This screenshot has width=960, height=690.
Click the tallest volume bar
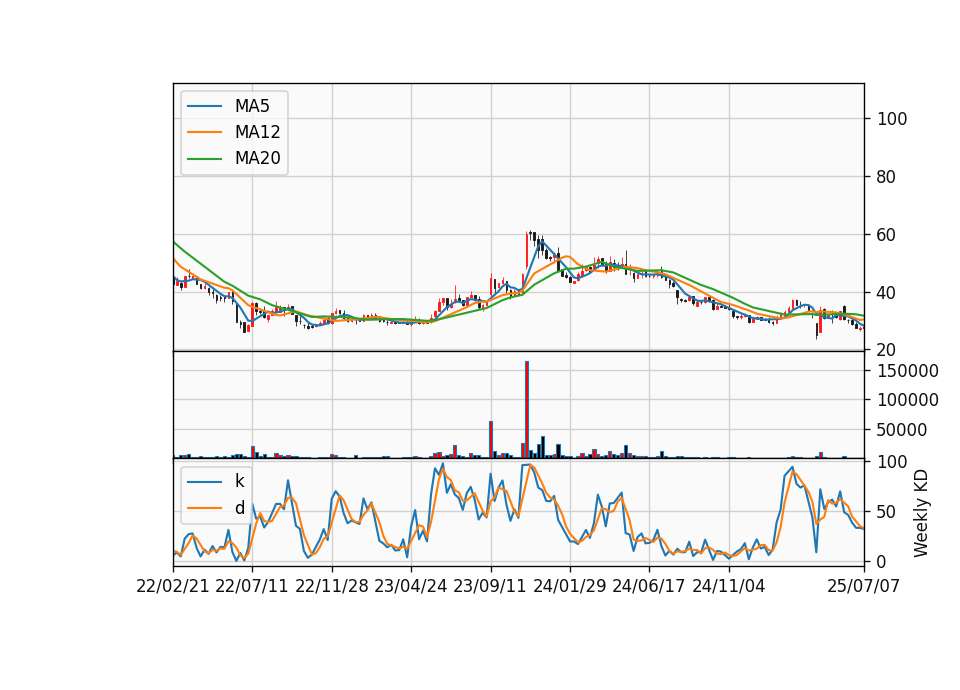coord(527,410)
